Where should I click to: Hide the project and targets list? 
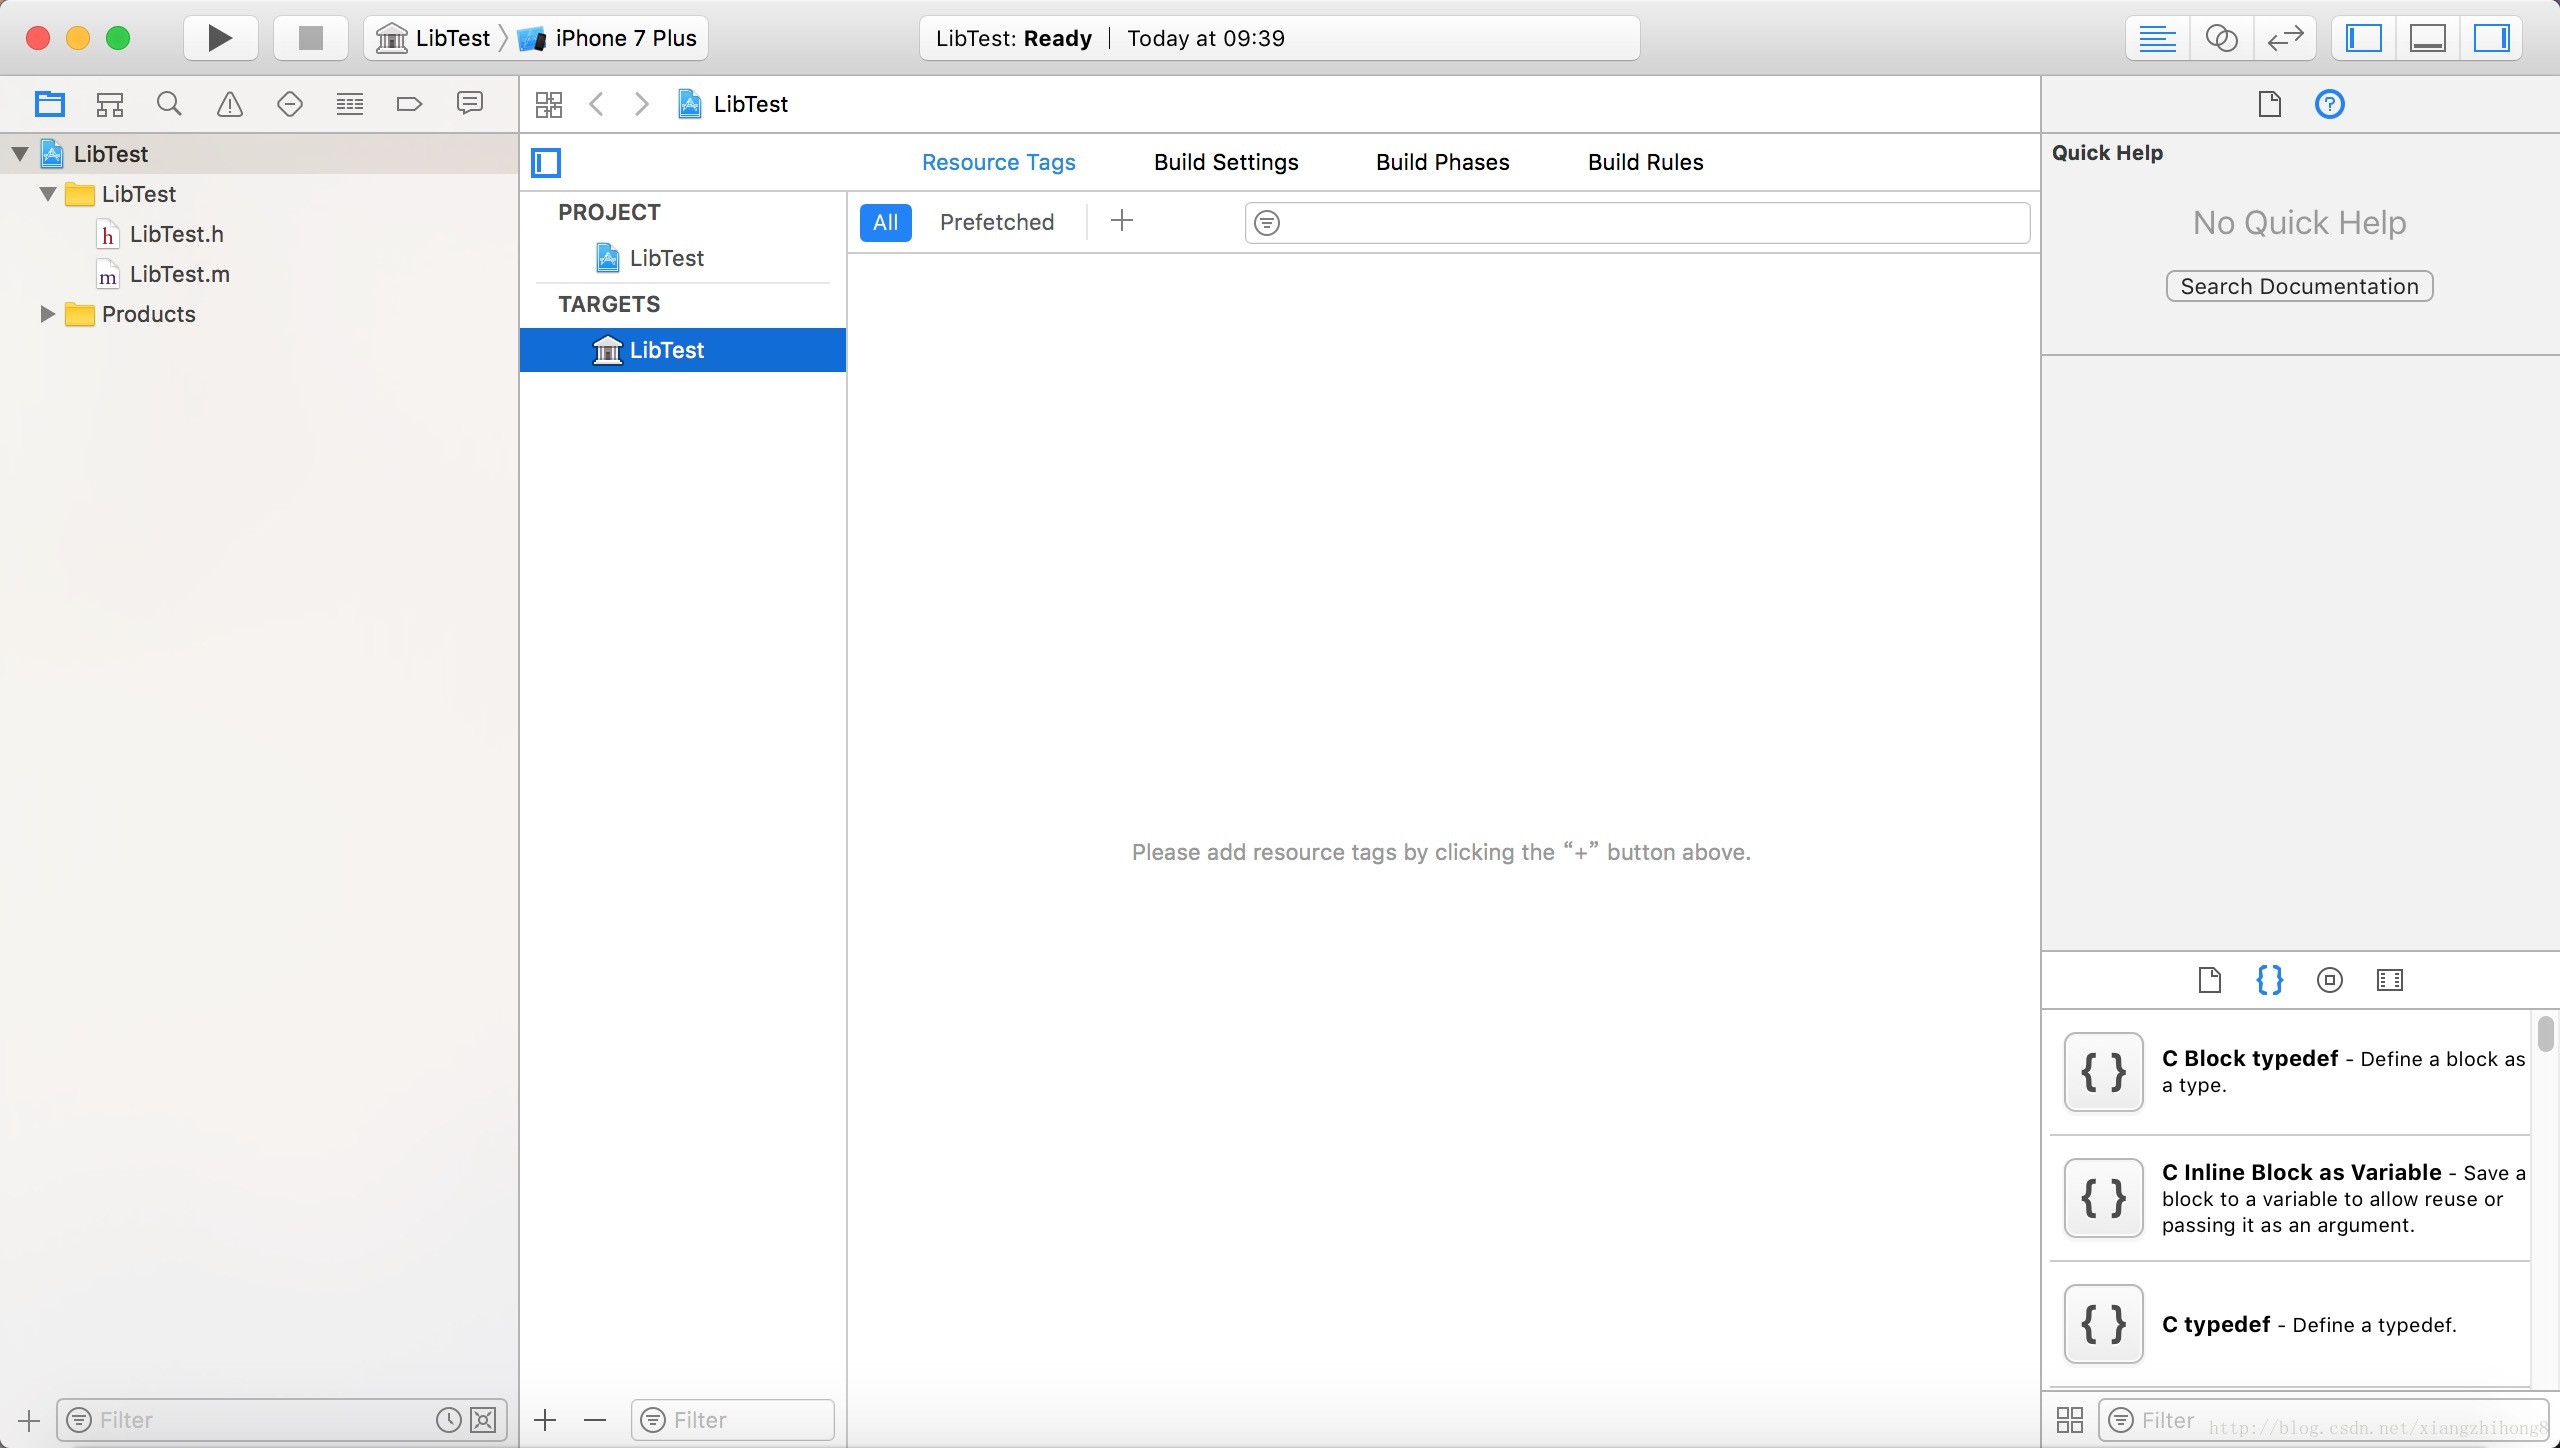click(x=546, y=162)
